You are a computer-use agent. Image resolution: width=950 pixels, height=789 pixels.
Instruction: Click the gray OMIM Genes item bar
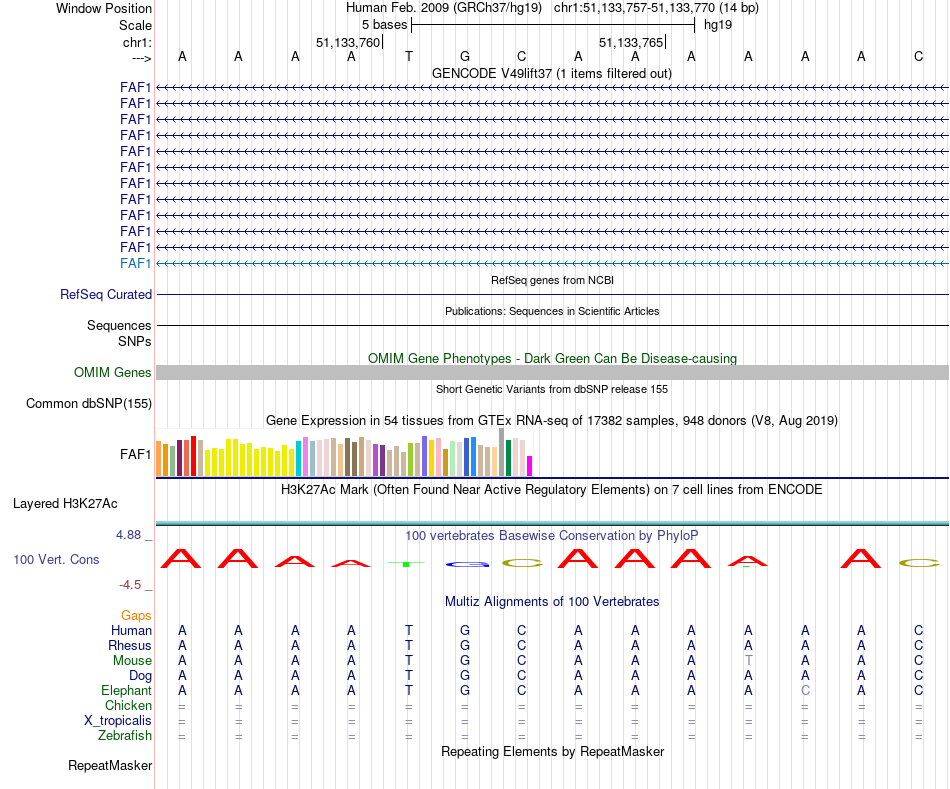[x=552, y=373]
